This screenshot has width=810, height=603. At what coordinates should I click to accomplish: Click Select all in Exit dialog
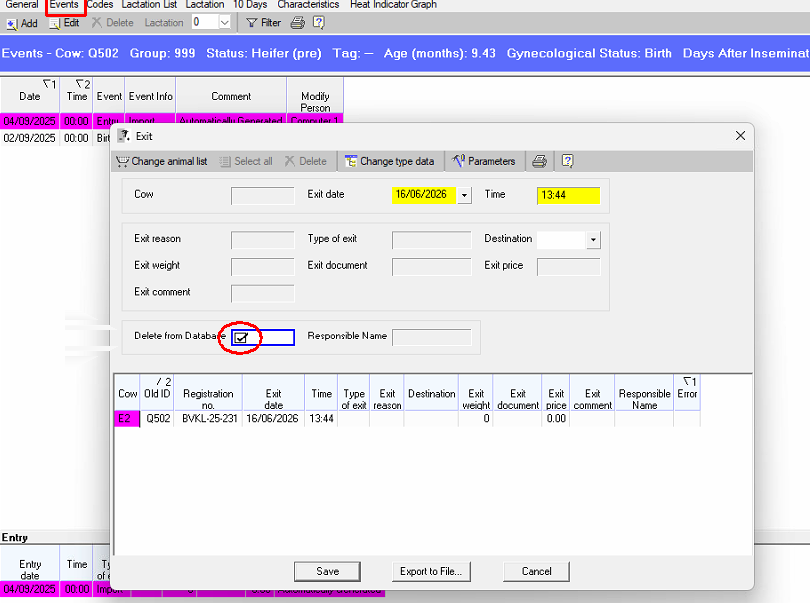tap(246, 161)
